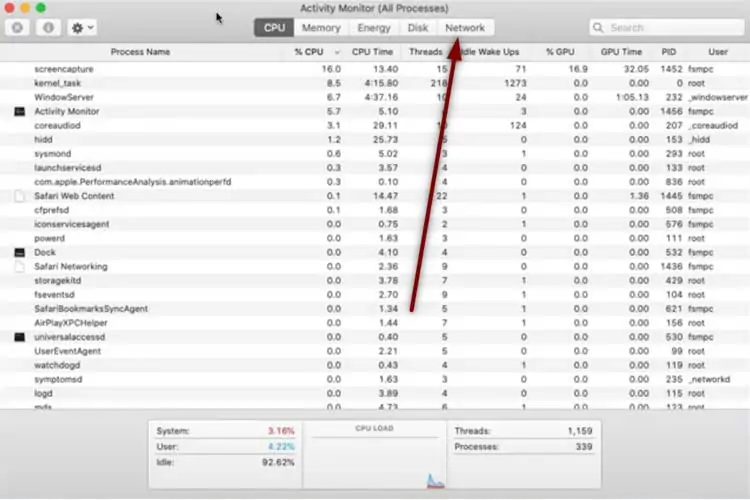Screen dimensions: 750x500
Task: Click the inspect process info icon
Action: point(47,28)
